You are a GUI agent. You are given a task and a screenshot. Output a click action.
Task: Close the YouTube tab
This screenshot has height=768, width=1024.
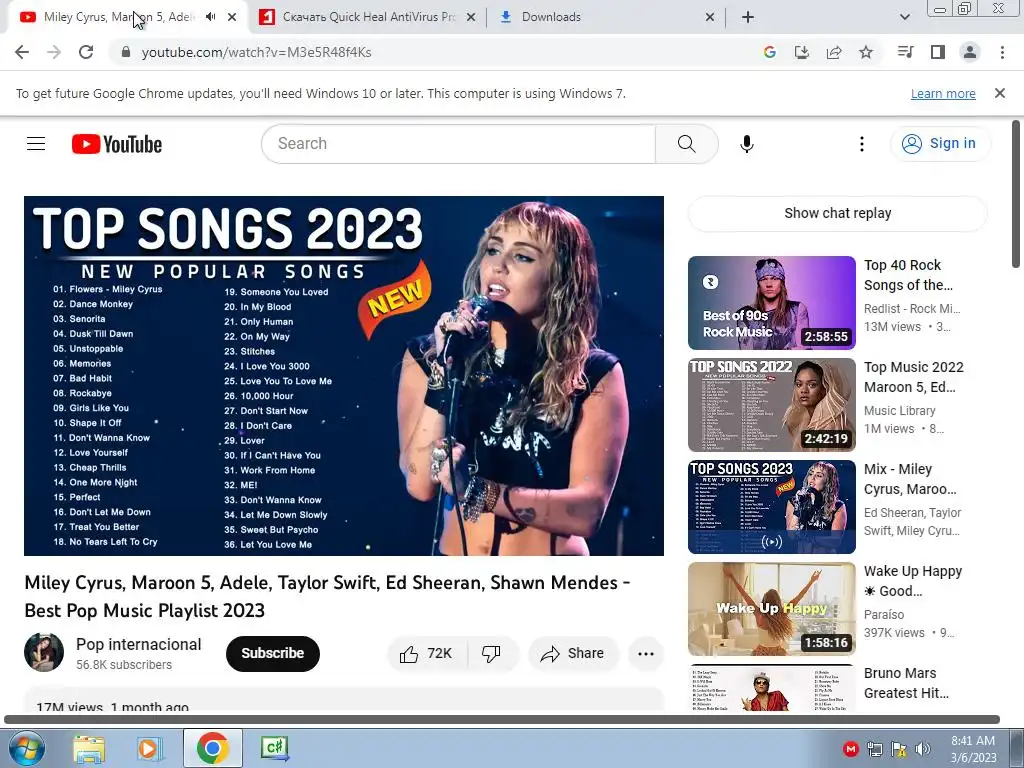coord(232,17)
